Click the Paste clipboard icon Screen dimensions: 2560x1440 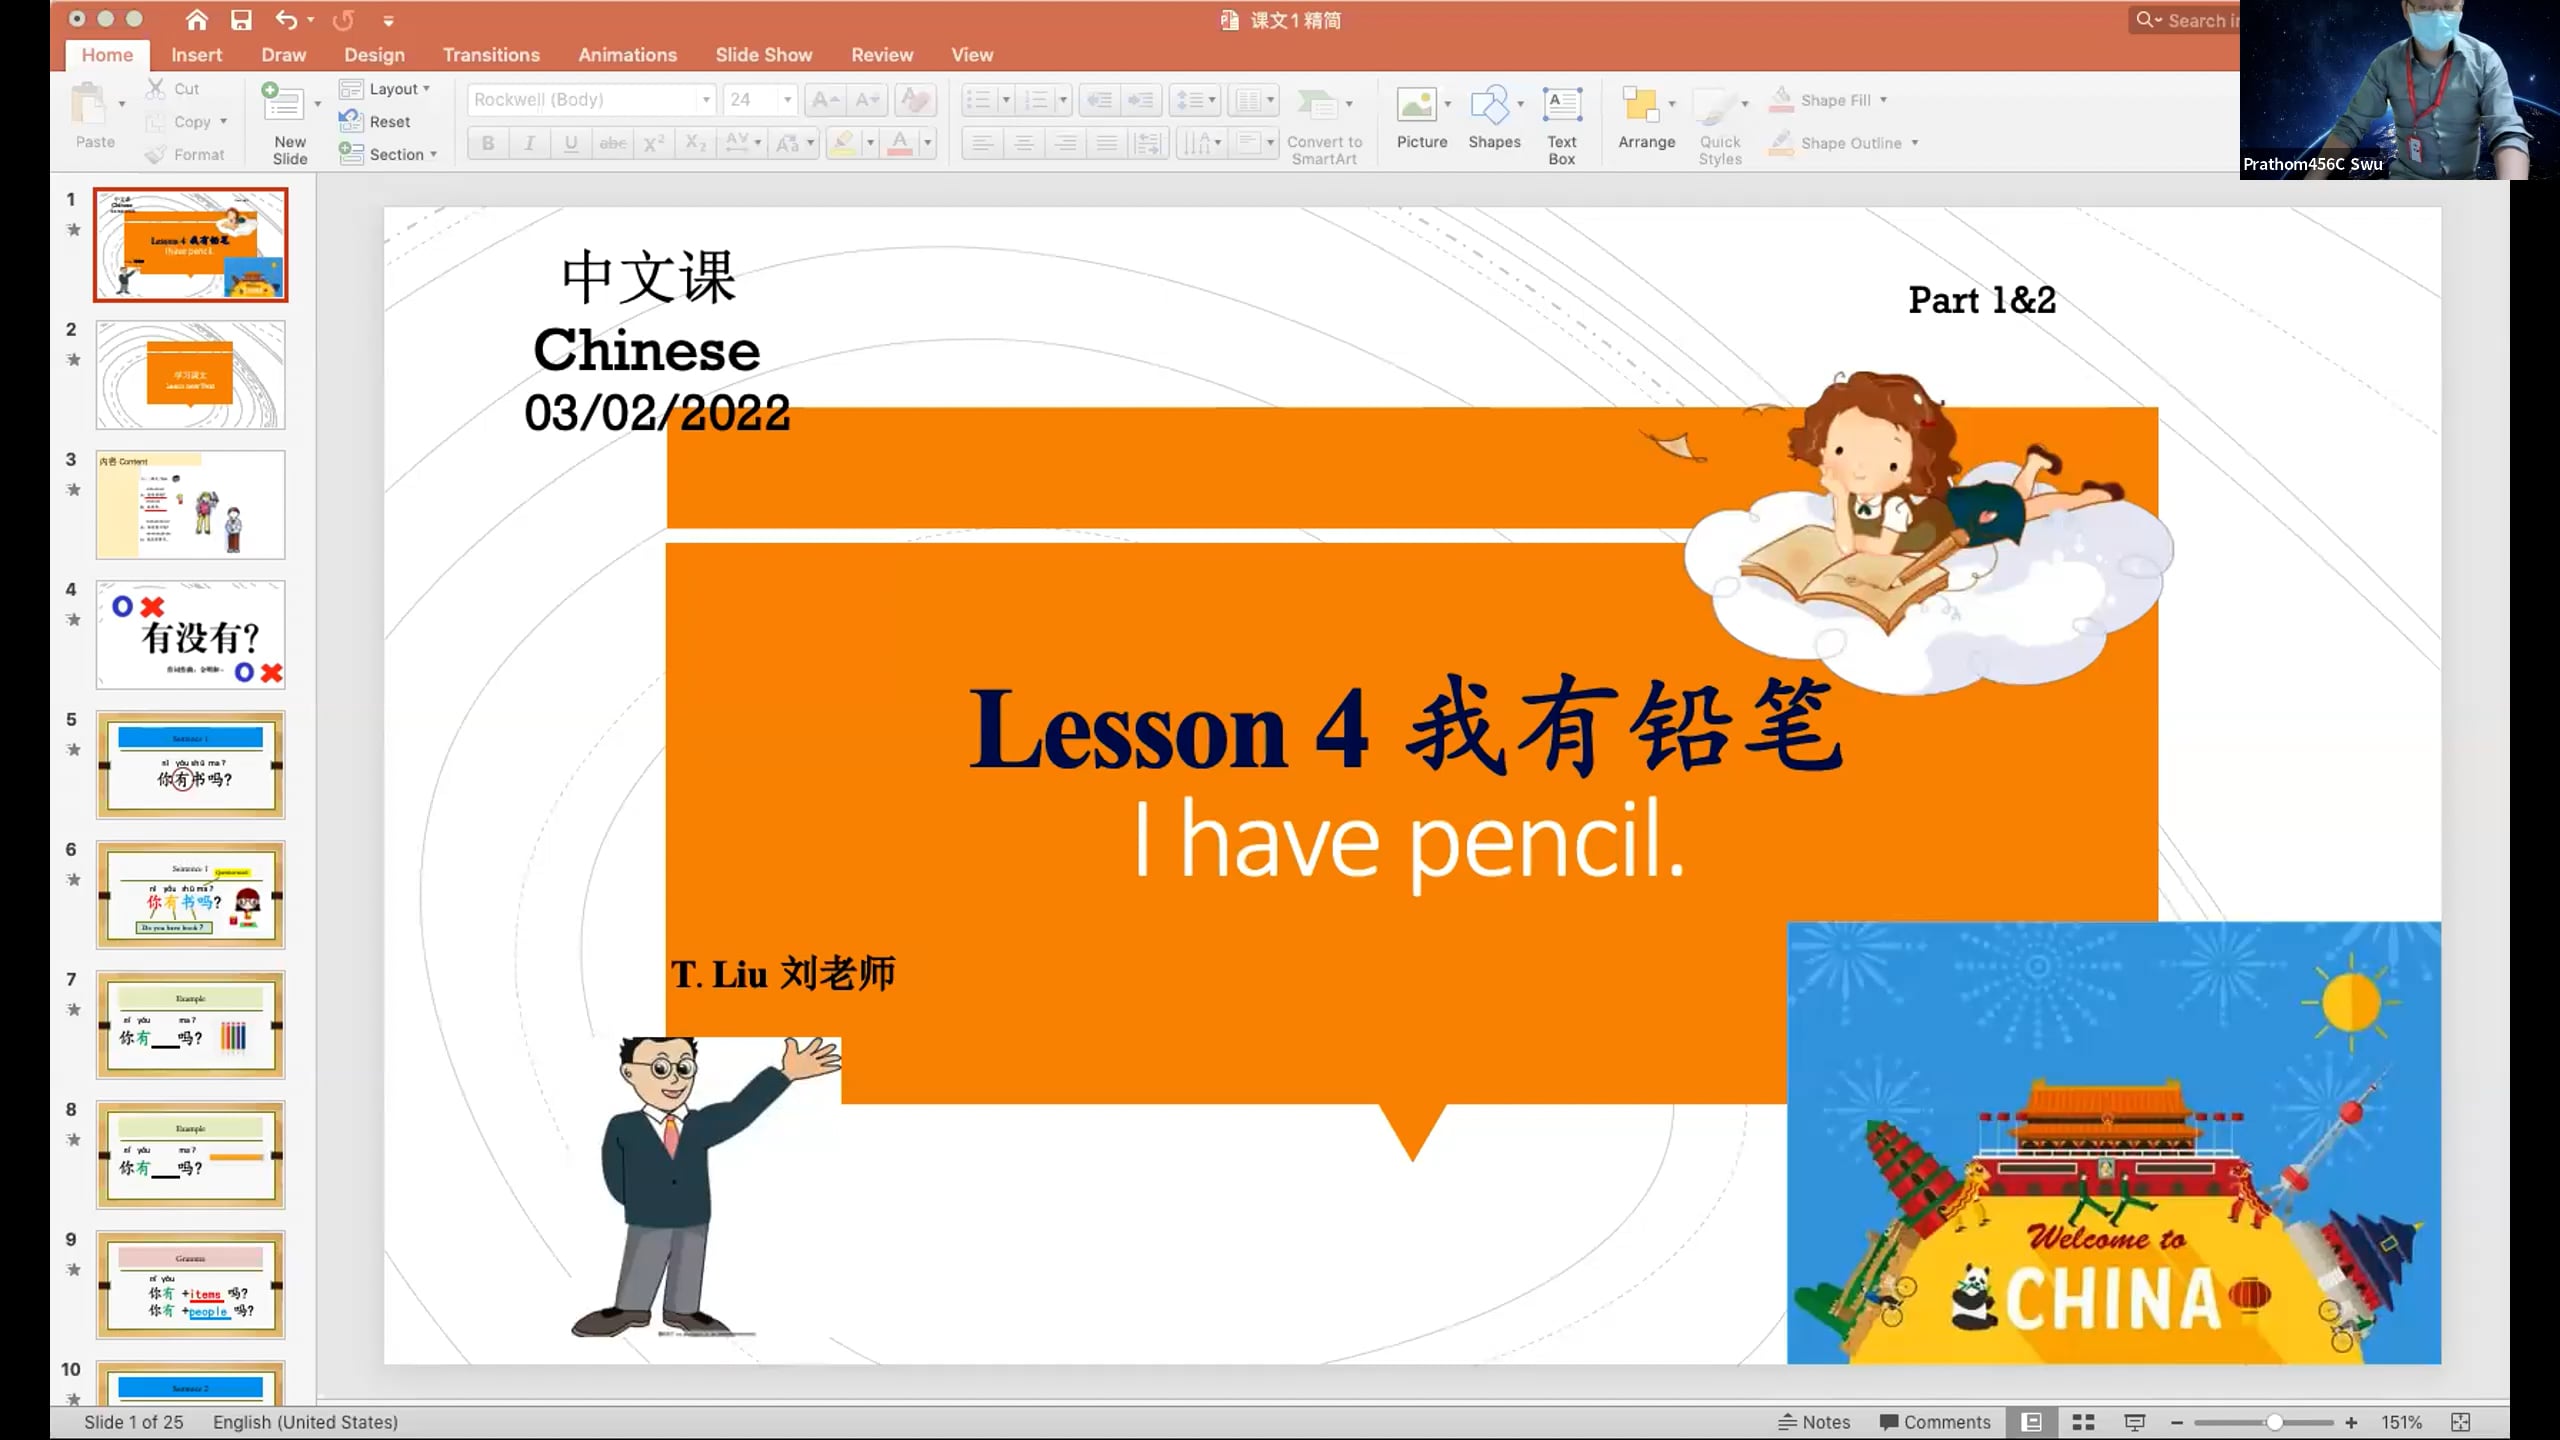(x=89, y=104)
